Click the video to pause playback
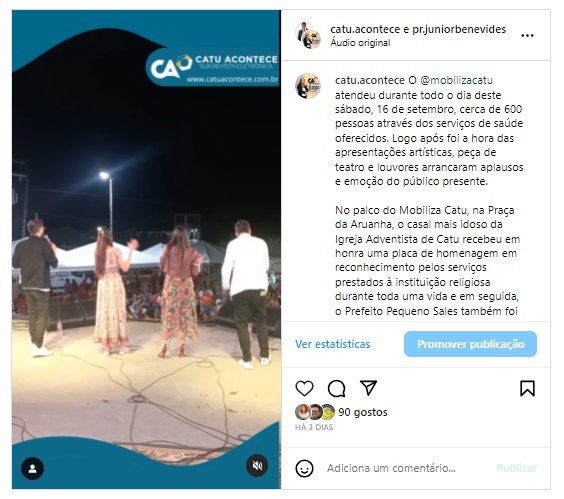This screenshot has height=499, width=564. [x=146, y=249]
